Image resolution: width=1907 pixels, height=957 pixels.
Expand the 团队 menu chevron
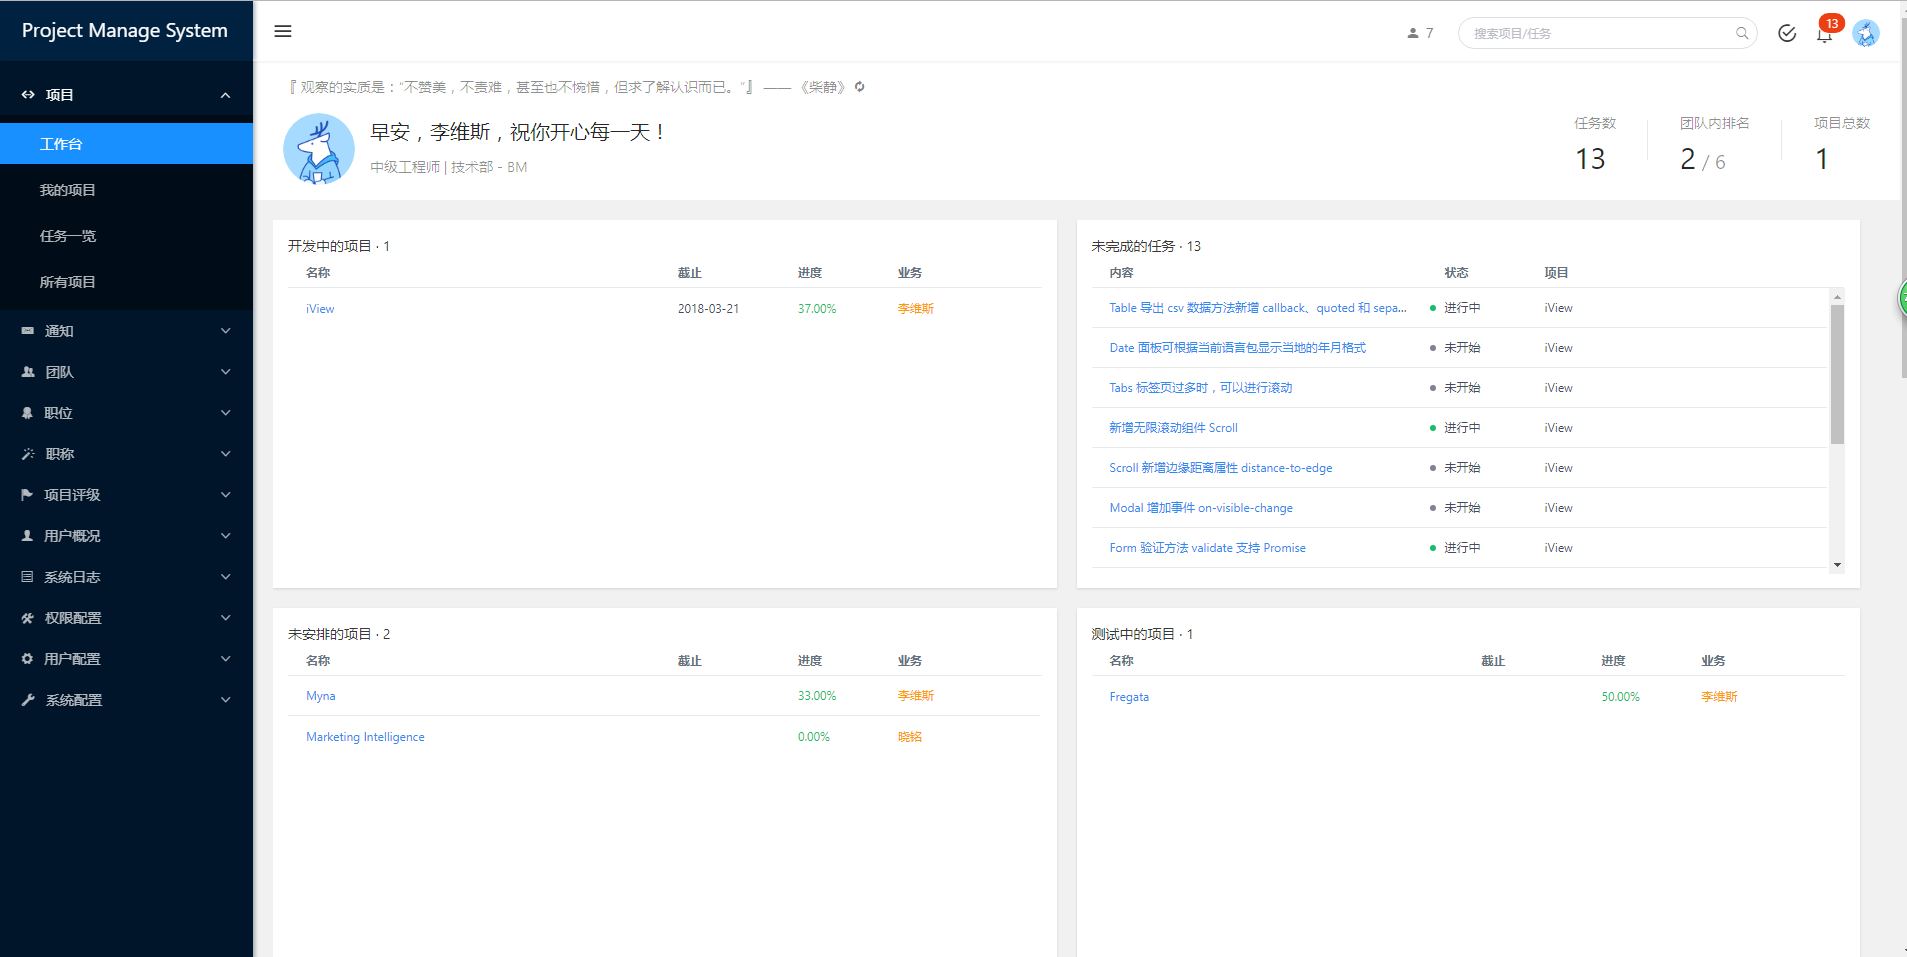click(225, 372)
